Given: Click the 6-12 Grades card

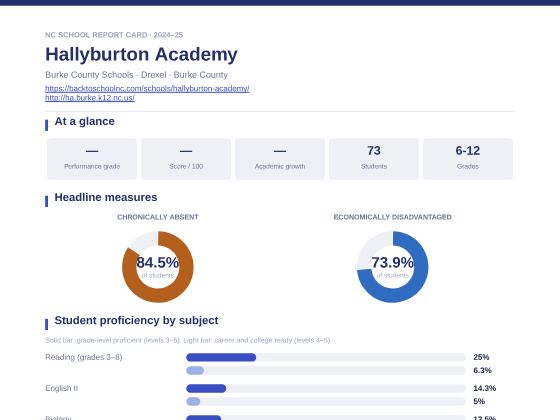Looking at the screenshot, I should (x=468, y=159).
